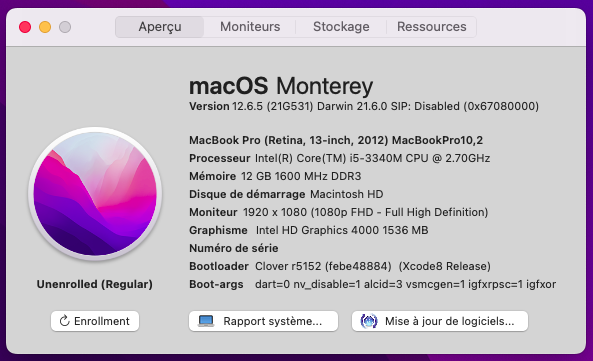Click the greyed-out zoom window button

click(x=65, y=27)
